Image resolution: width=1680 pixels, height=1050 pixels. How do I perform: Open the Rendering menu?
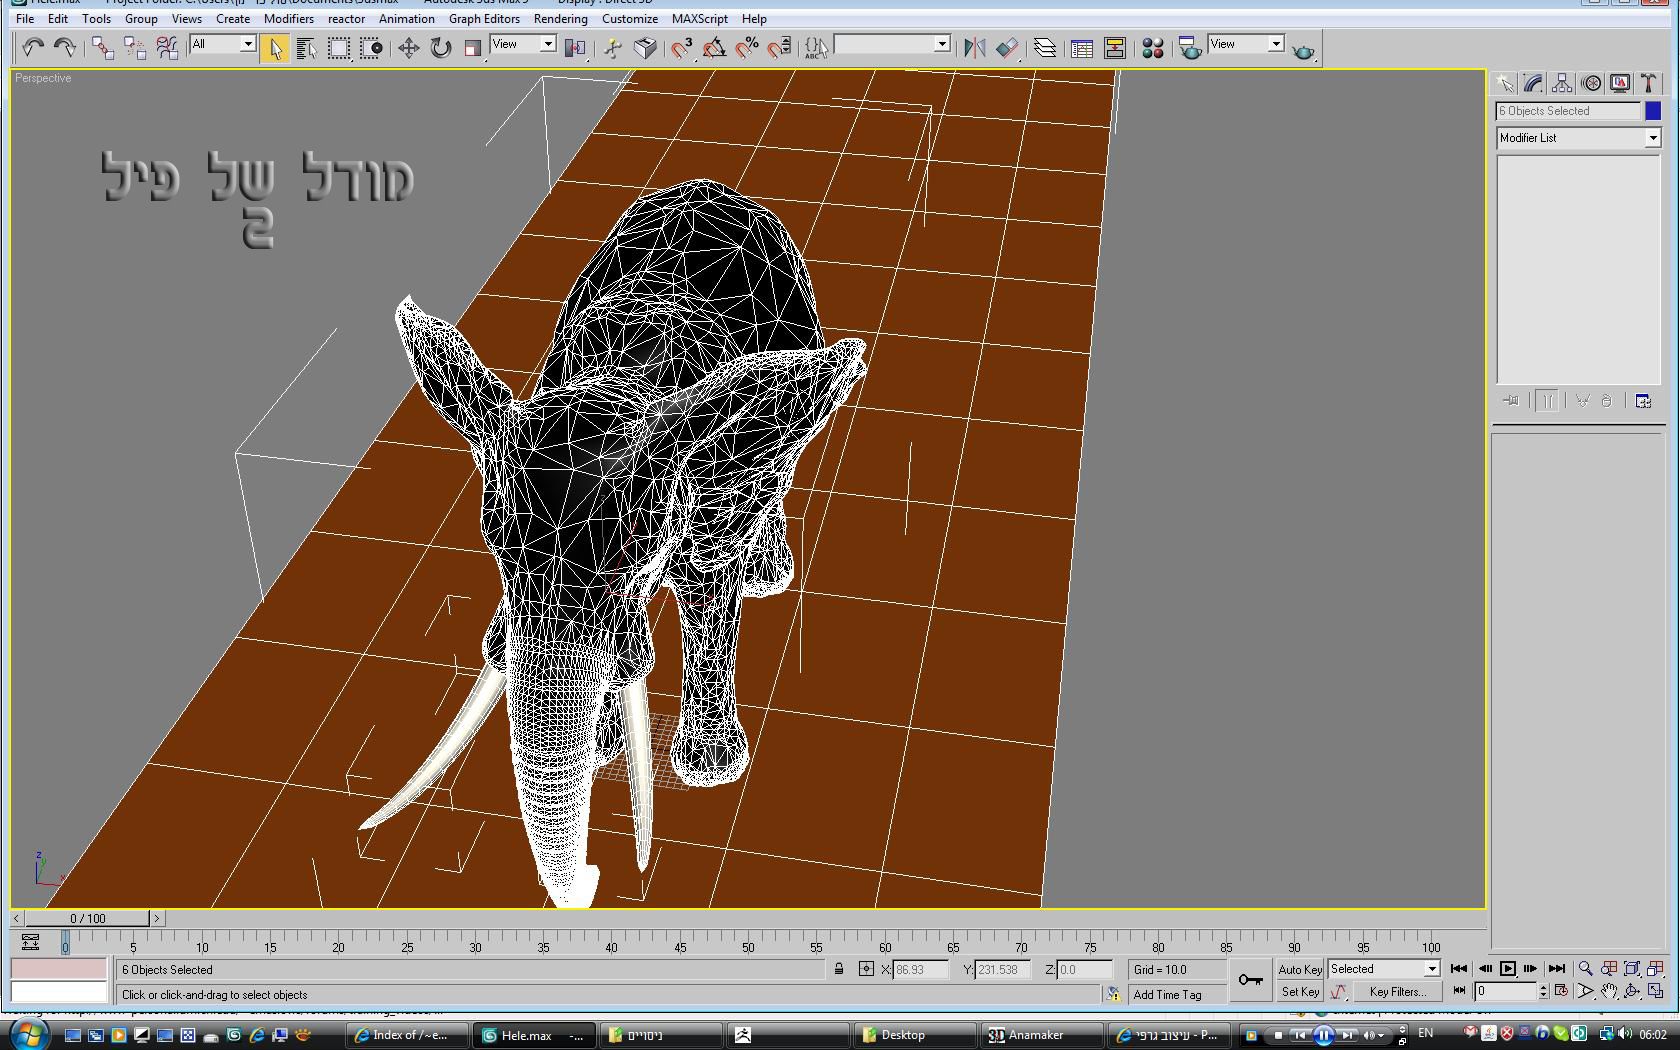(x=560, y=18)
